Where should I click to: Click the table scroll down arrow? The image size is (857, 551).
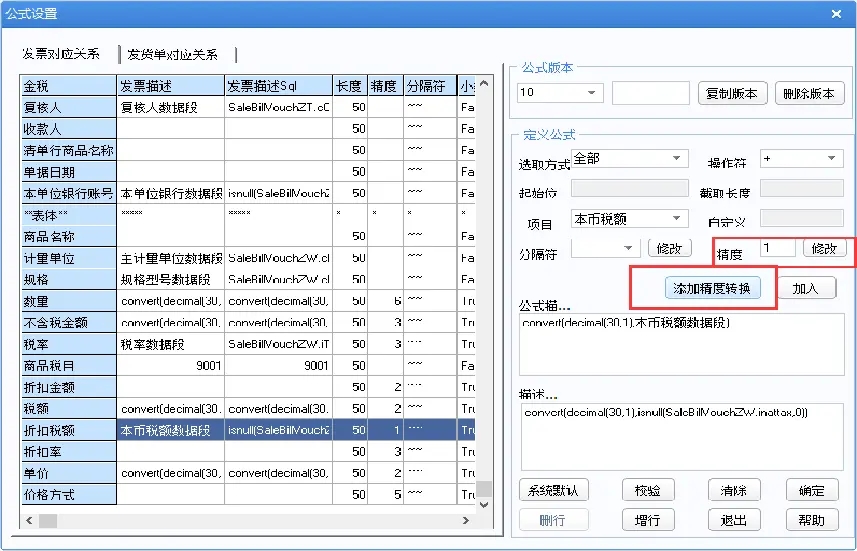484,505
